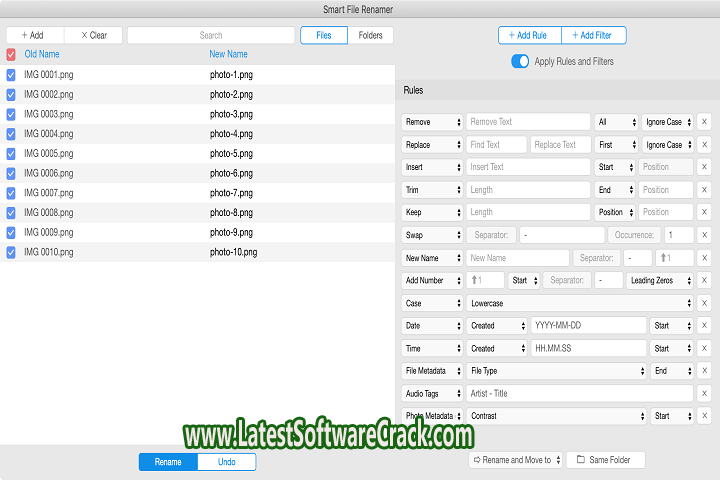720x480 pixels.
Task: Select the Undo segment
Action: tap(227, 462)
